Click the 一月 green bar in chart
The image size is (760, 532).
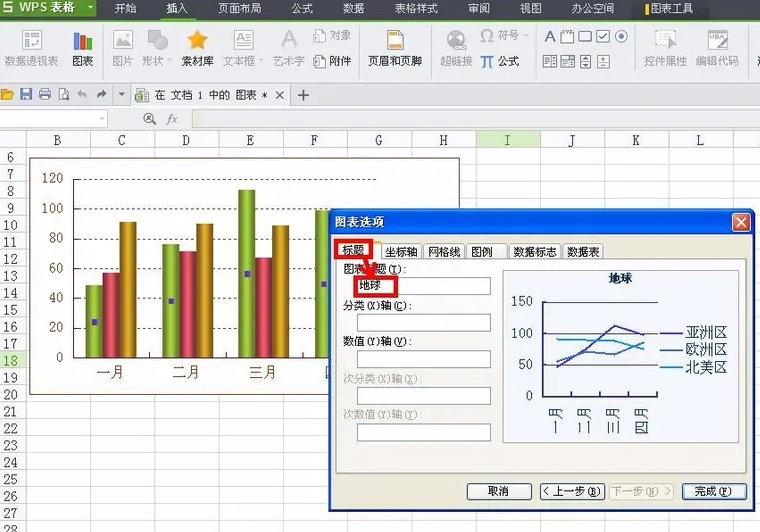coord(94,321)
